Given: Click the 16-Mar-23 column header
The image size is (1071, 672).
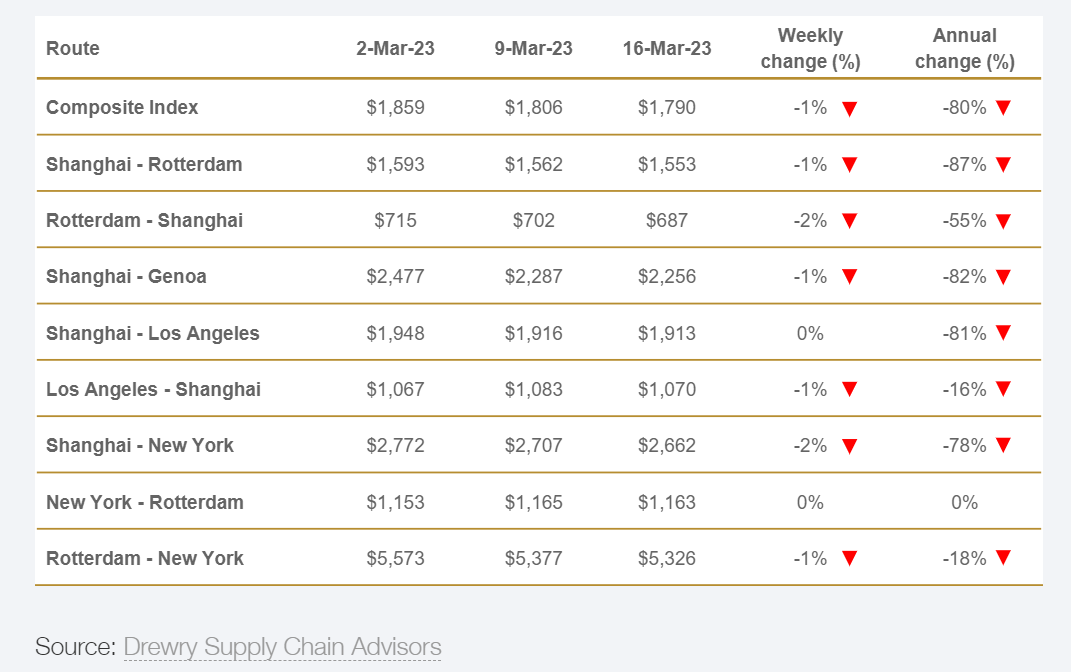Looking at the screenshot, I should (x=667, y=49).
